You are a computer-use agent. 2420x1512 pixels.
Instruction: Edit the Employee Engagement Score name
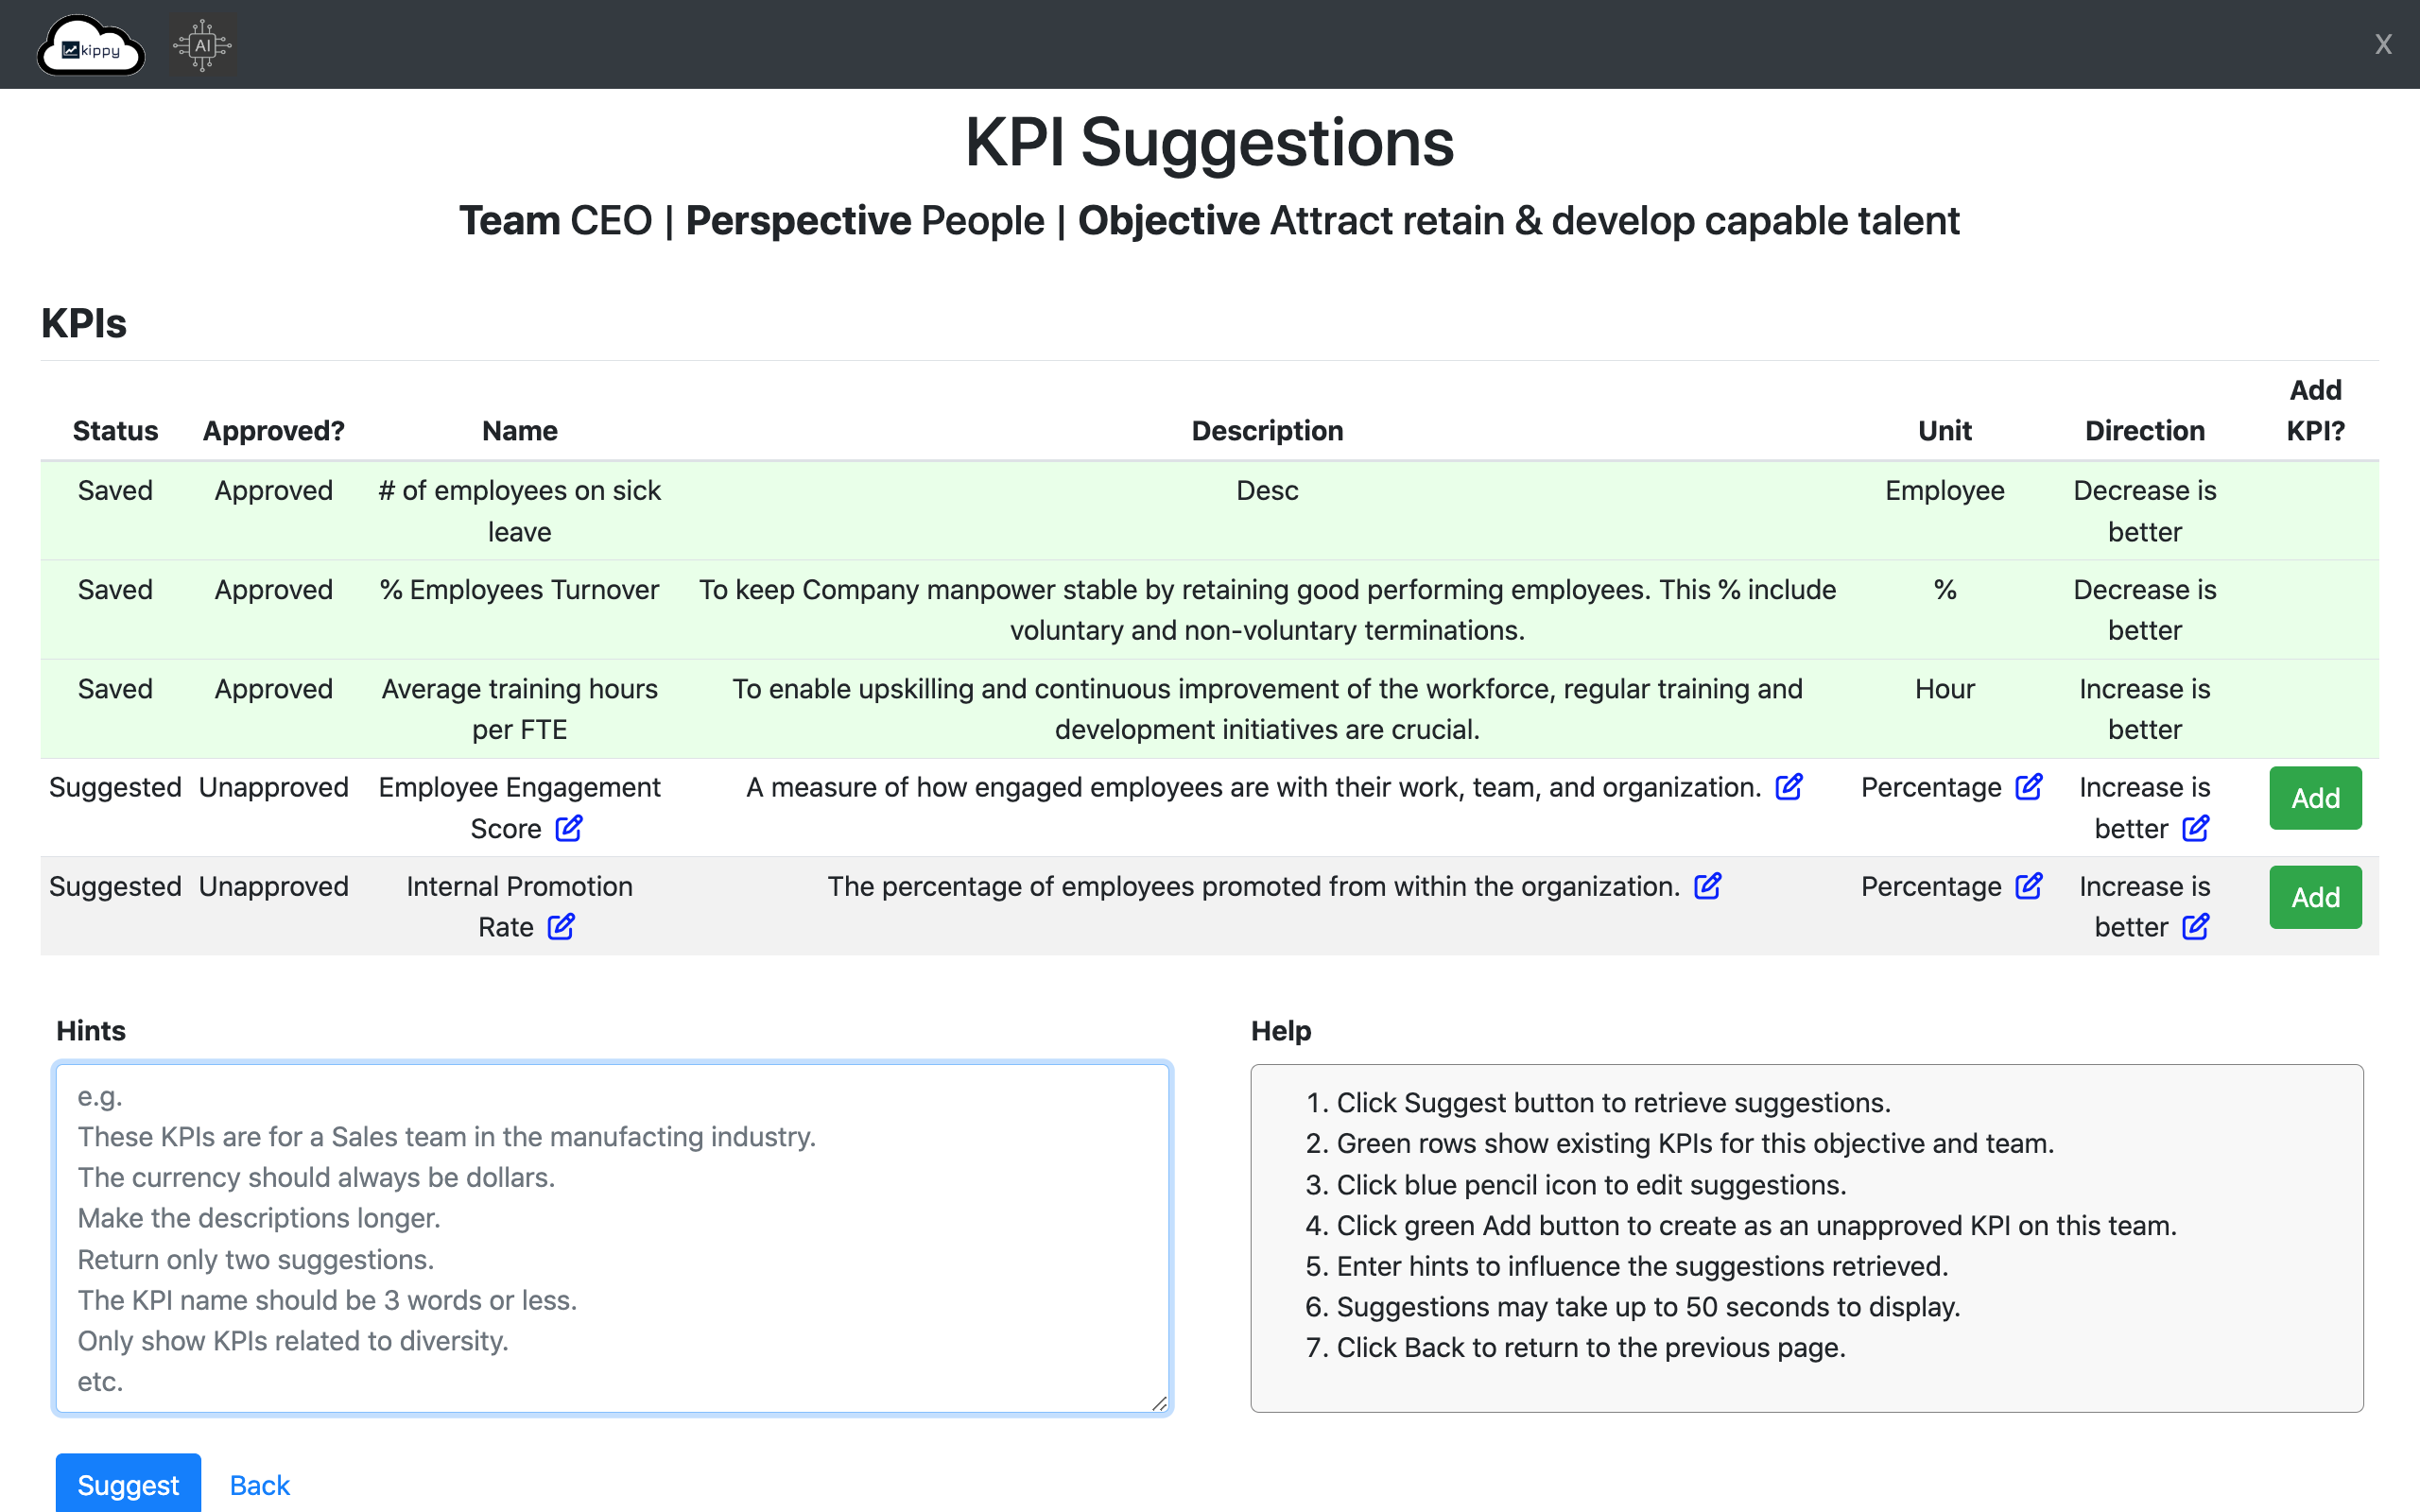point(569,828)
